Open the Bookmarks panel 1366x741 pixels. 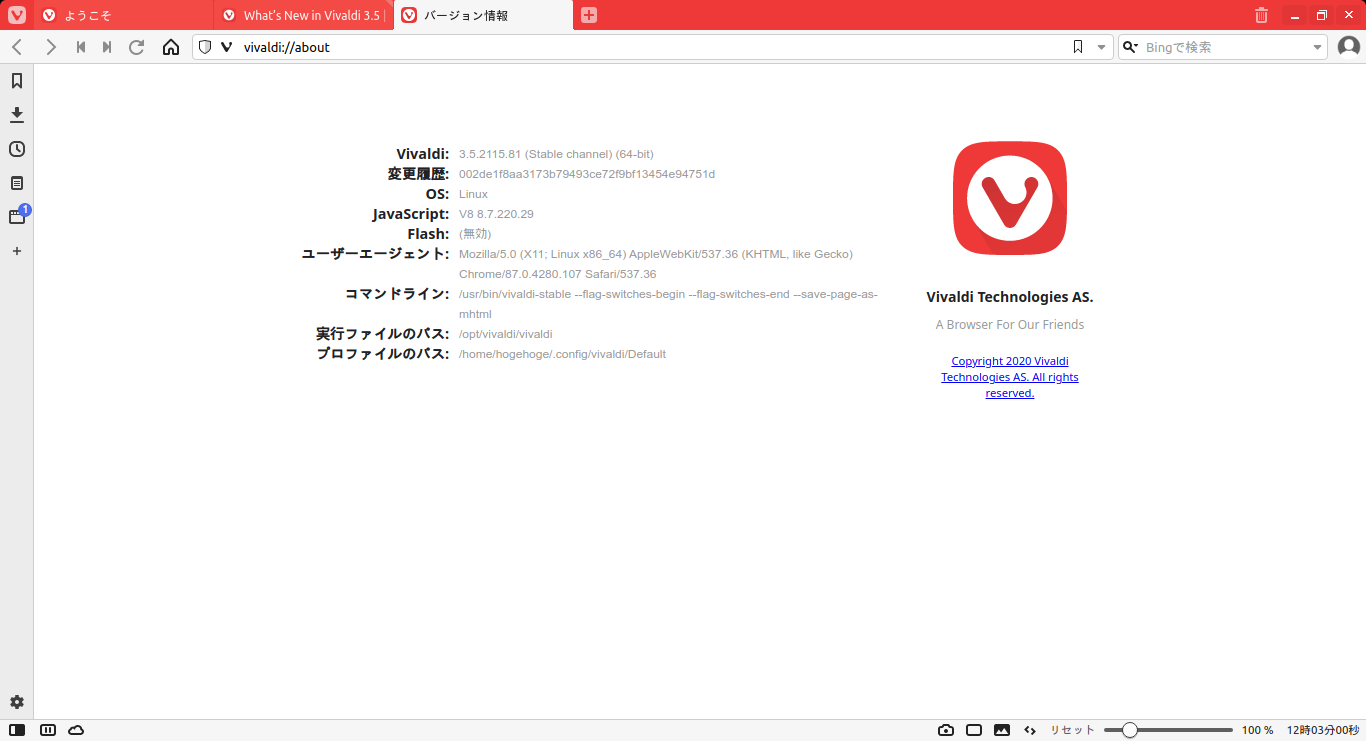[x=17, y=81]
